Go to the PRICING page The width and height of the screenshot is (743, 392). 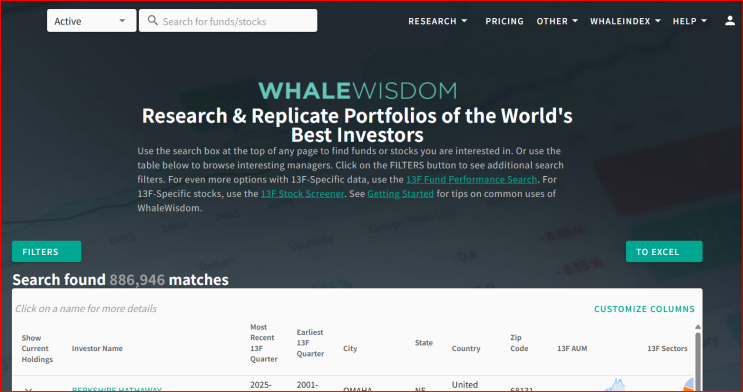pos(504,21)
